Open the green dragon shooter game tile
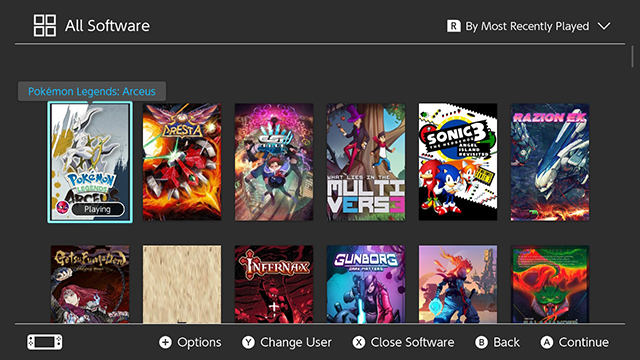The image size is (640, 360). point(550,284)
